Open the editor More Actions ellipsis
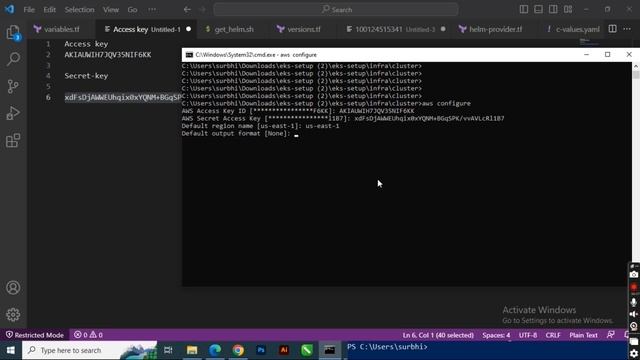Viewport: 640px width, 360px height. 627,29
